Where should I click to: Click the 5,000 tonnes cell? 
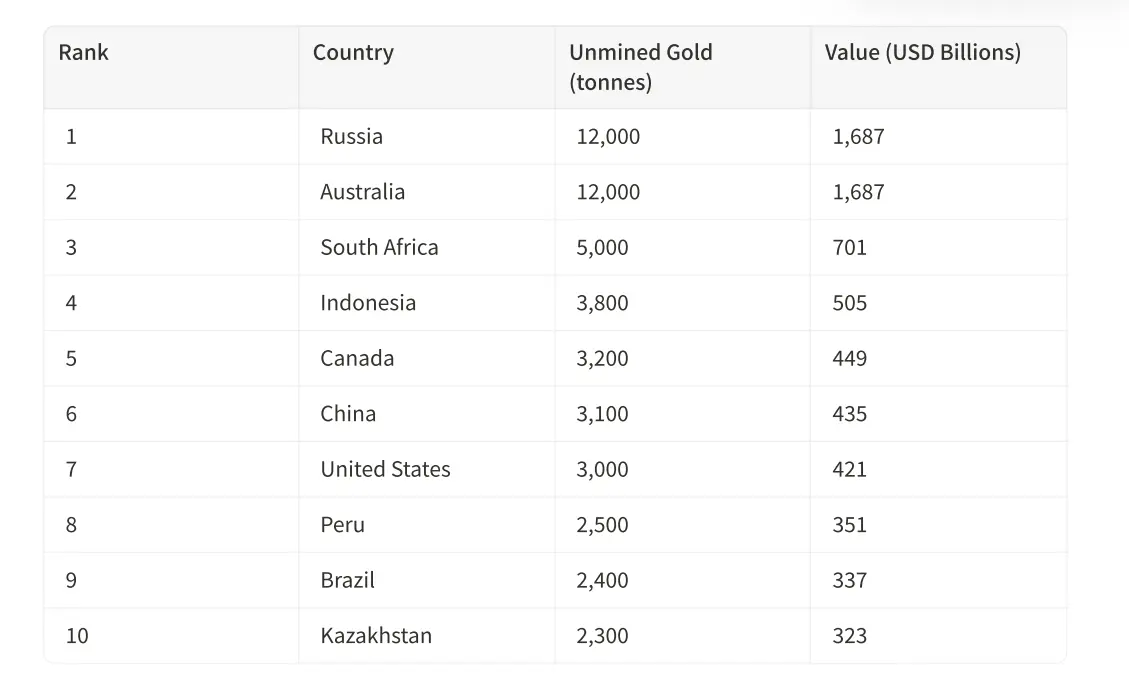point(602,248)
